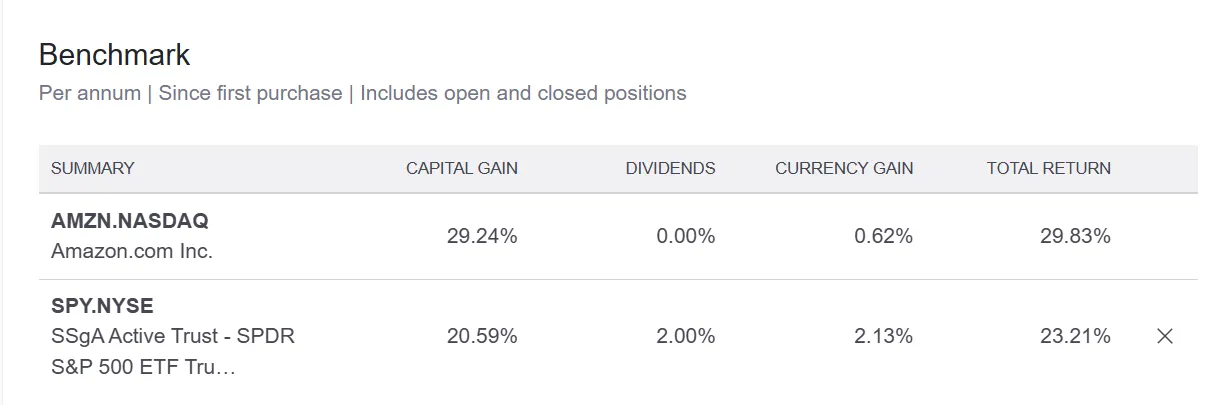This screenshot has width=1231, height=405.
Task: Select SPY's 20.59% capital gain value
Action: click(x=481, y=336)
